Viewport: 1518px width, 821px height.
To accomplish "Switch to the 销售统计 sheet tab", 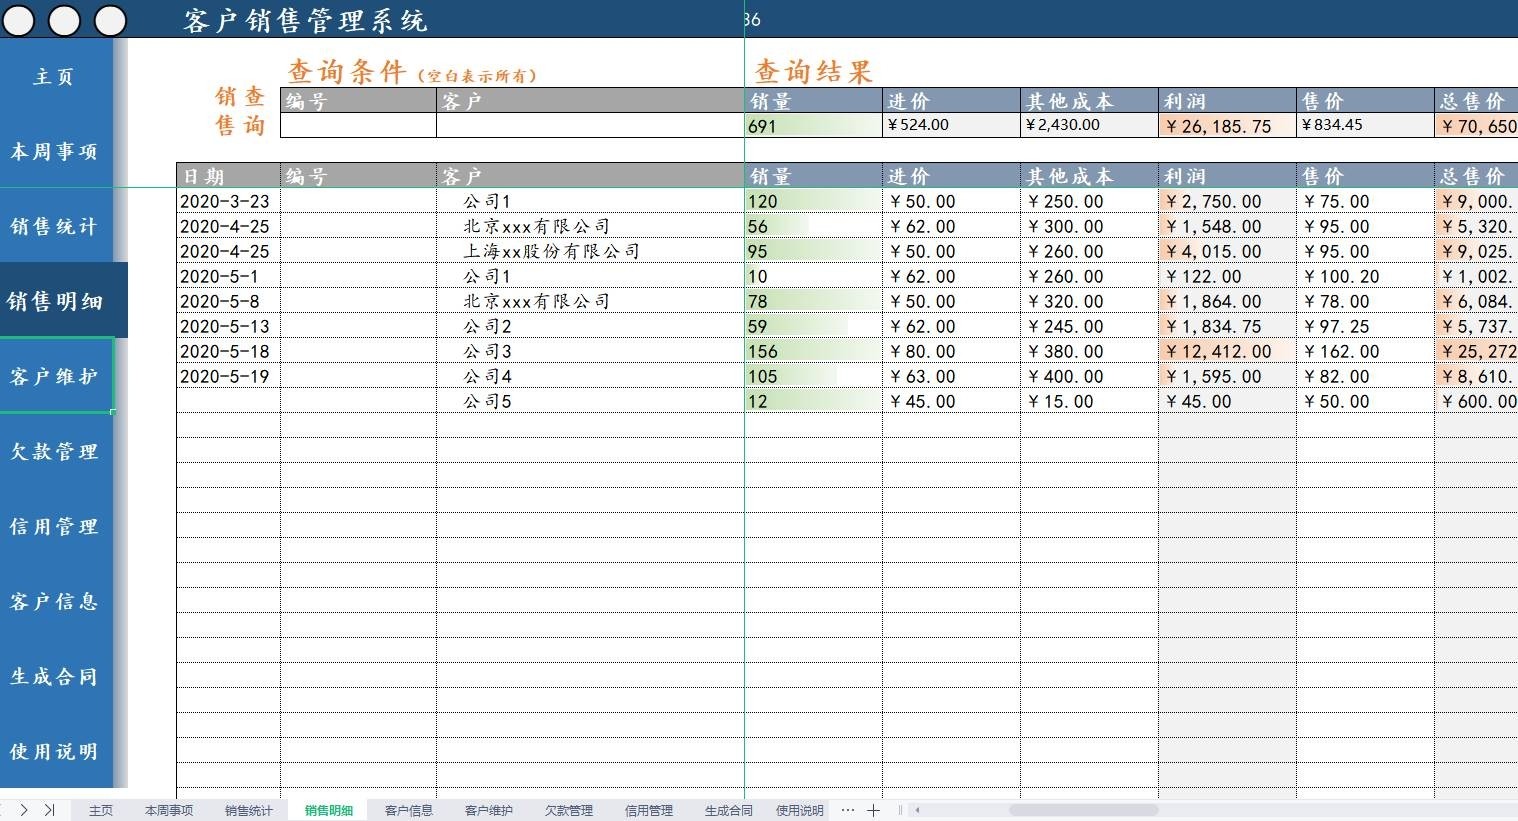I will pyautogui.click(x=249, y=810).
